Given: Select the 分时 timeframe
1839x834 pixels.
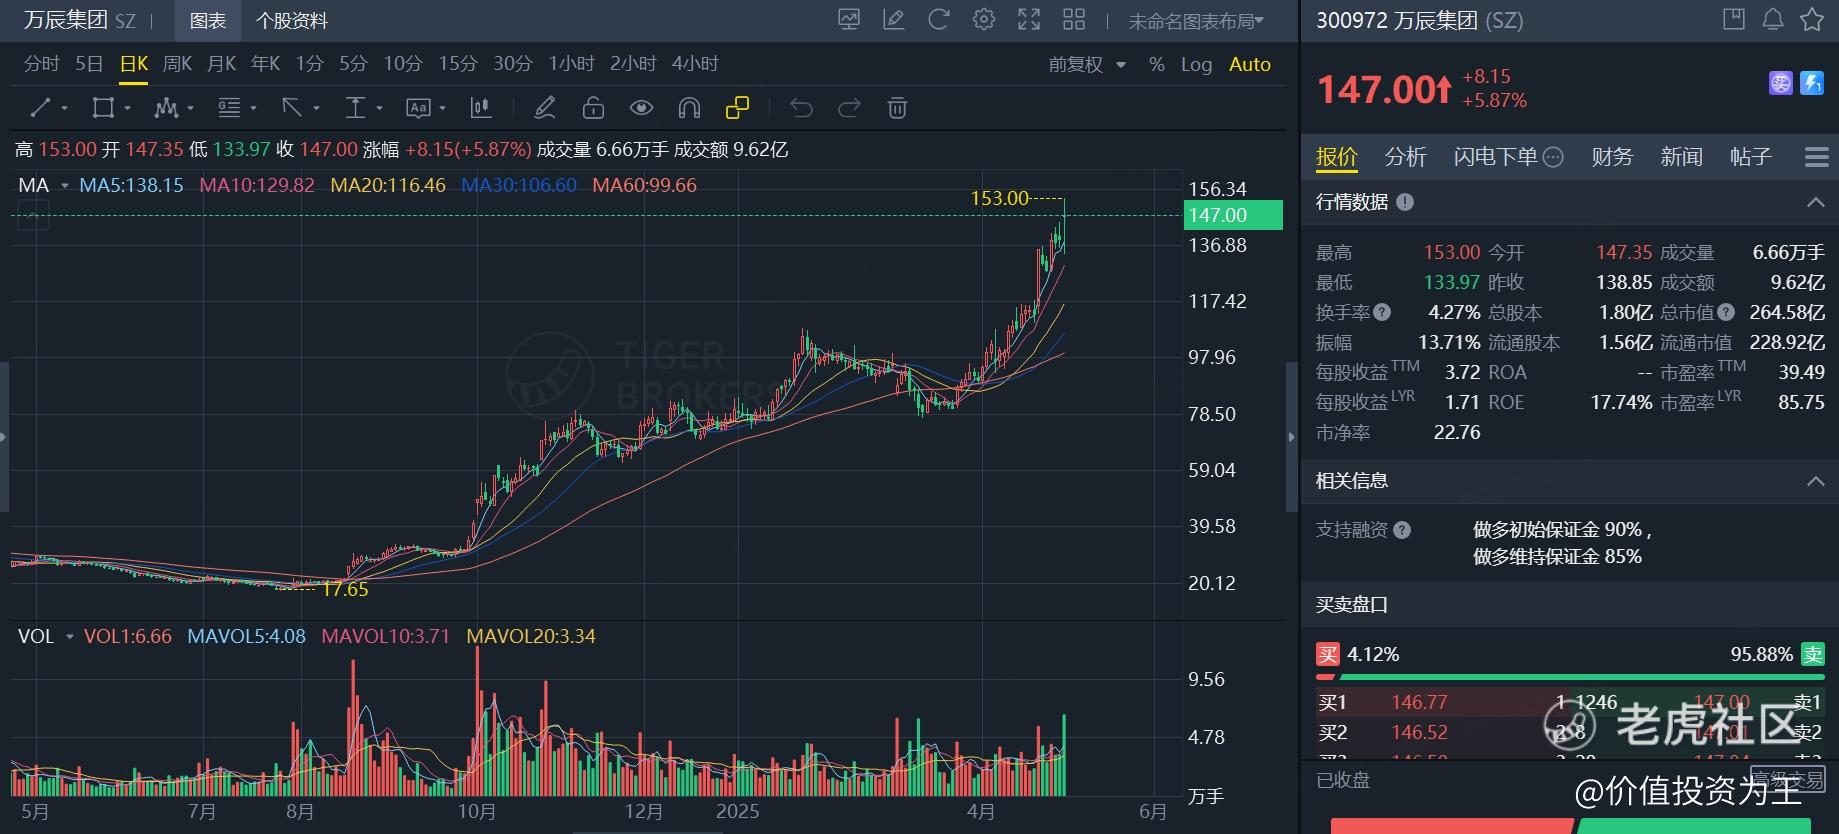Looking at the screenshot, I should click(x=42, y=64).
